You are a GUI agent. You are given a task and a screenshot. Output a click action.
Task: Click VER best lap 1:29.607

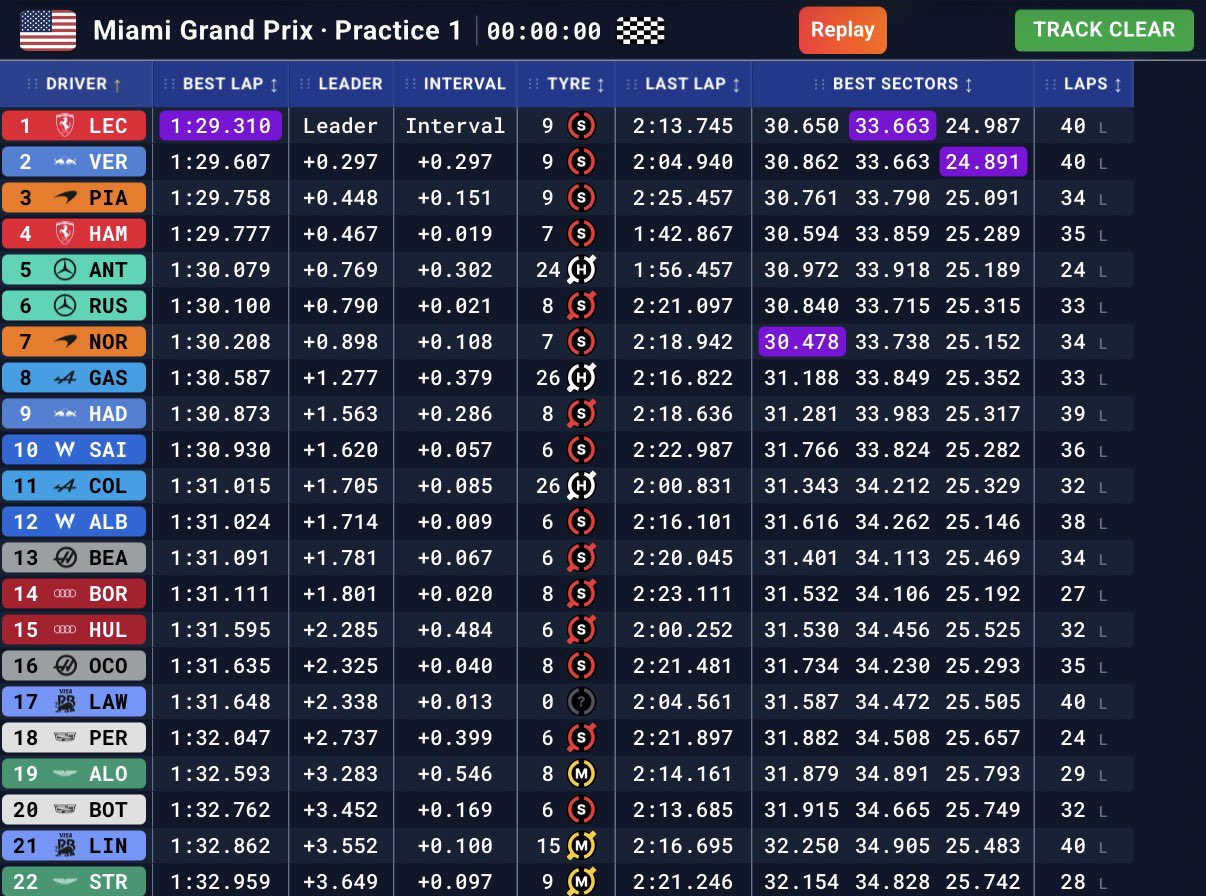pyautogui.click(x=221, y=162)
